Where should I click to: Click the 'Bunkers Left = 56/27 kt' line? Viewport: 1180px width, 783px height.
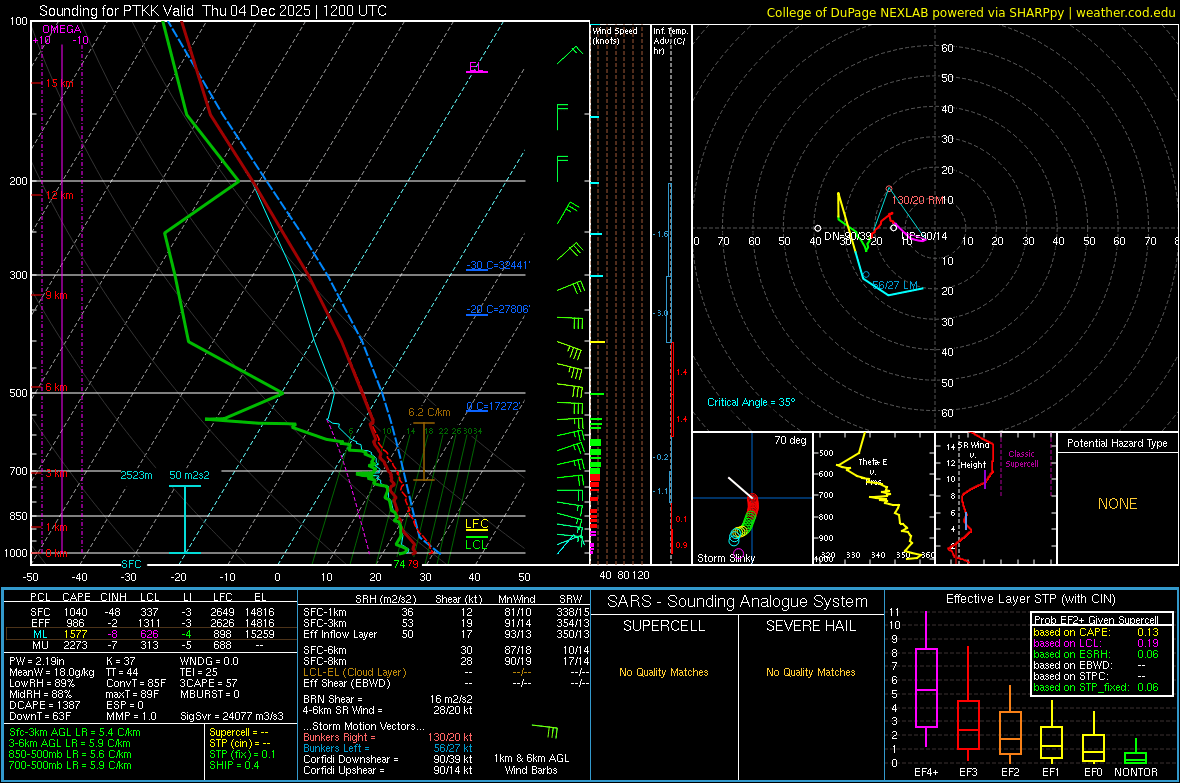(x=388, y=748)
